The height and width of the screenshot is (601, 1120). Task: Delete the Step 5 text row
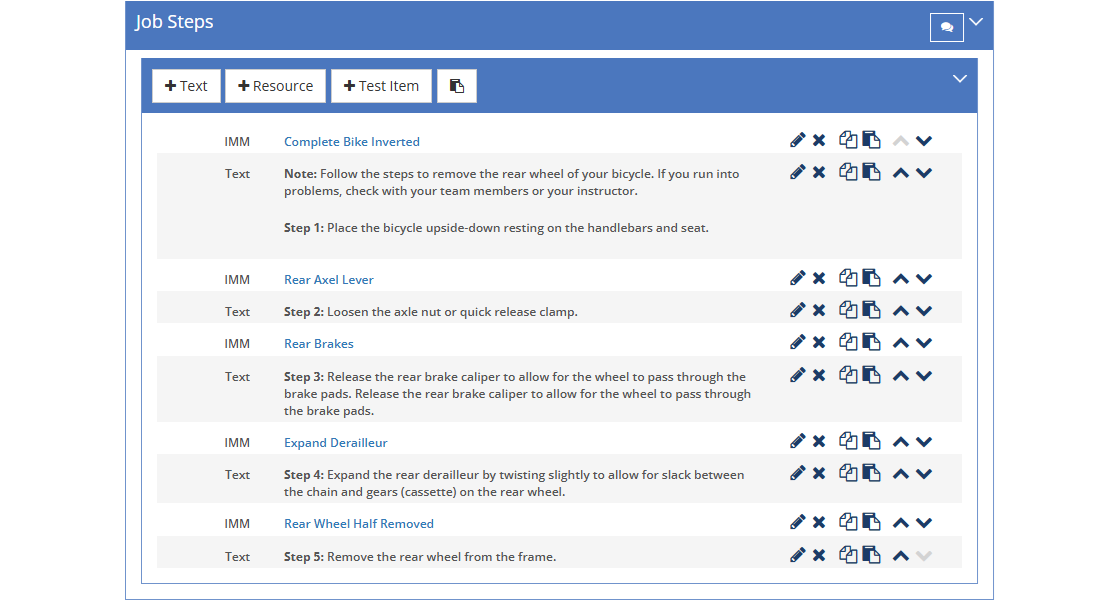click(819, 555)
